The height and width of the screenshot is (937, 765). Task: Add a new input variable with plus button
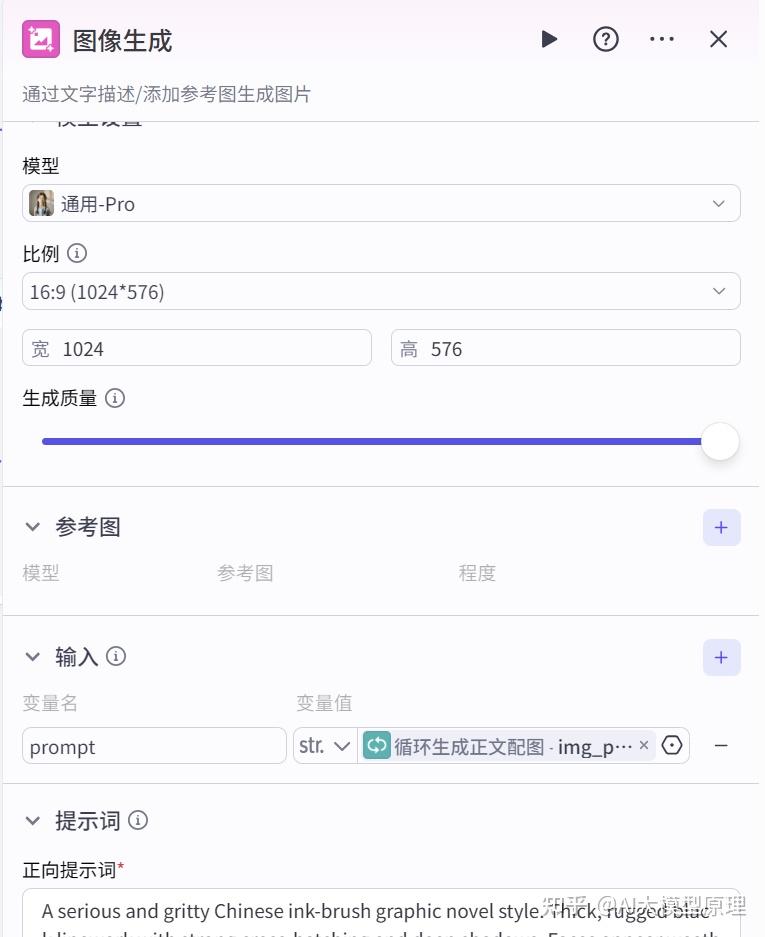(x=721, y=658)
